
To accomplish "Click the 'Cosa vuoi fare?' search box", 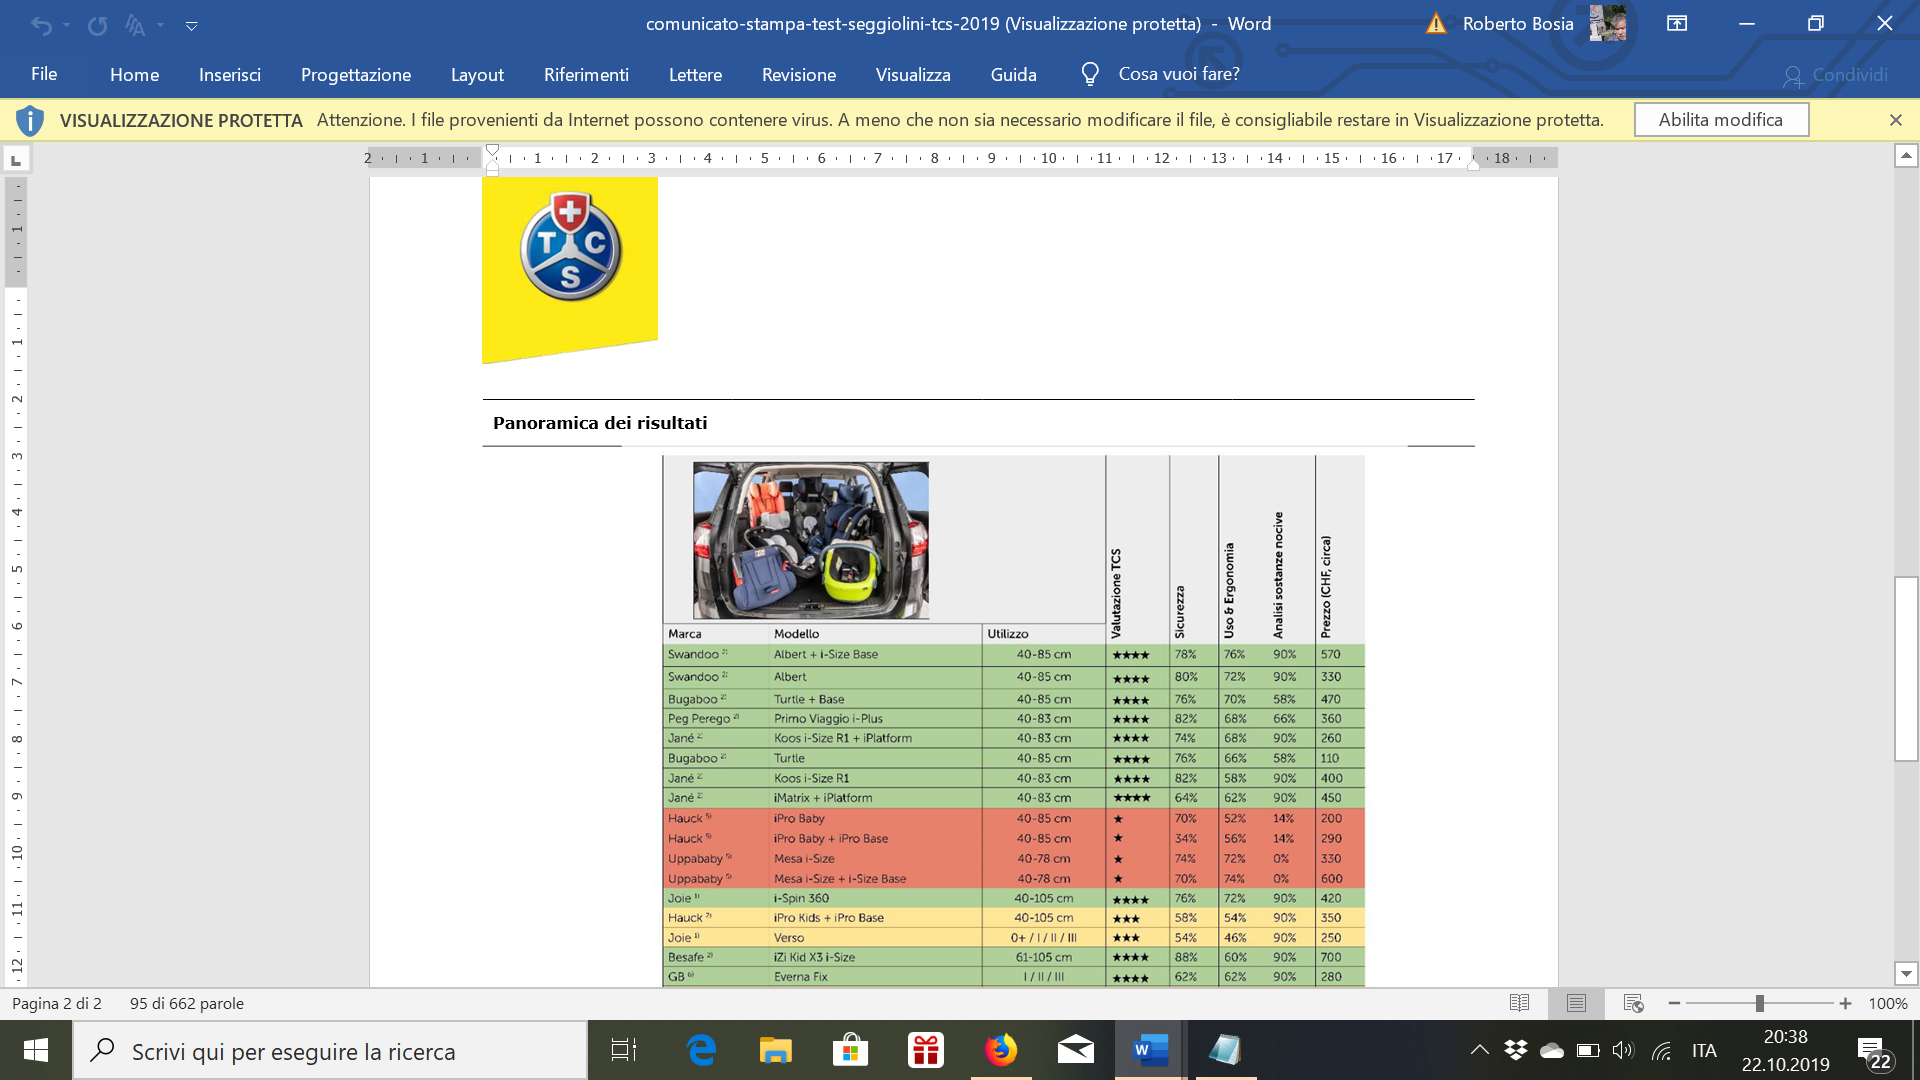I will [x=1179, y=74].
